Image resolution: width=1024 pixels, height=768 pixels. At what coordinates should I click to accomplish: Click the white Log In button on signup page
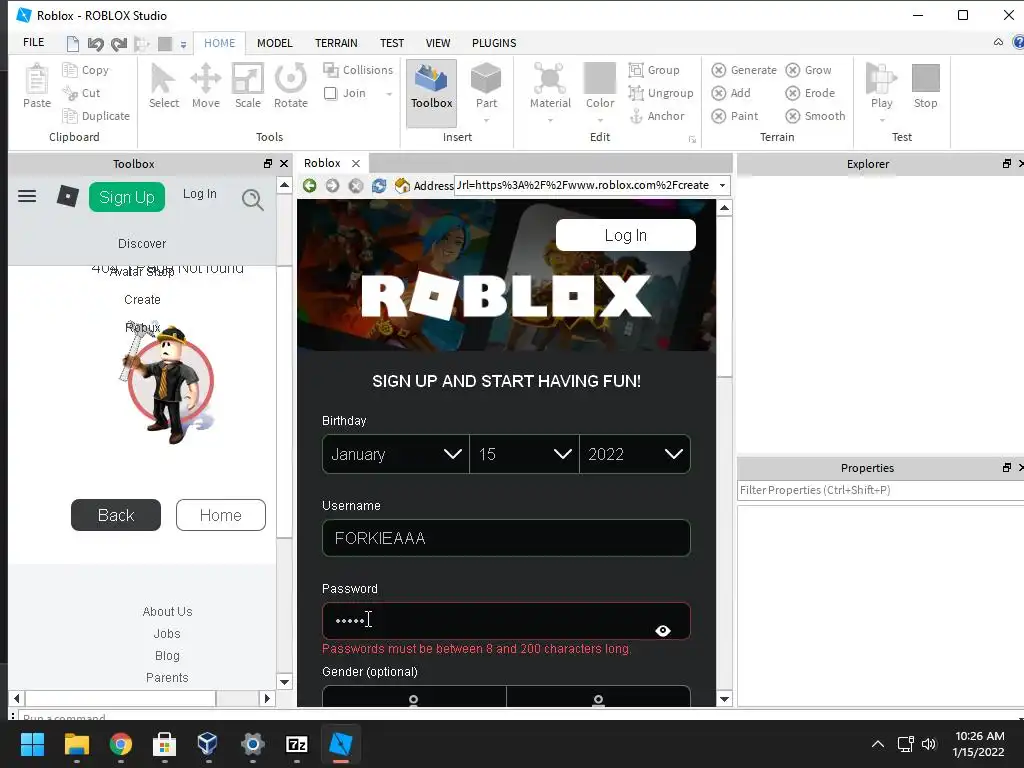(x=626, y=235)
